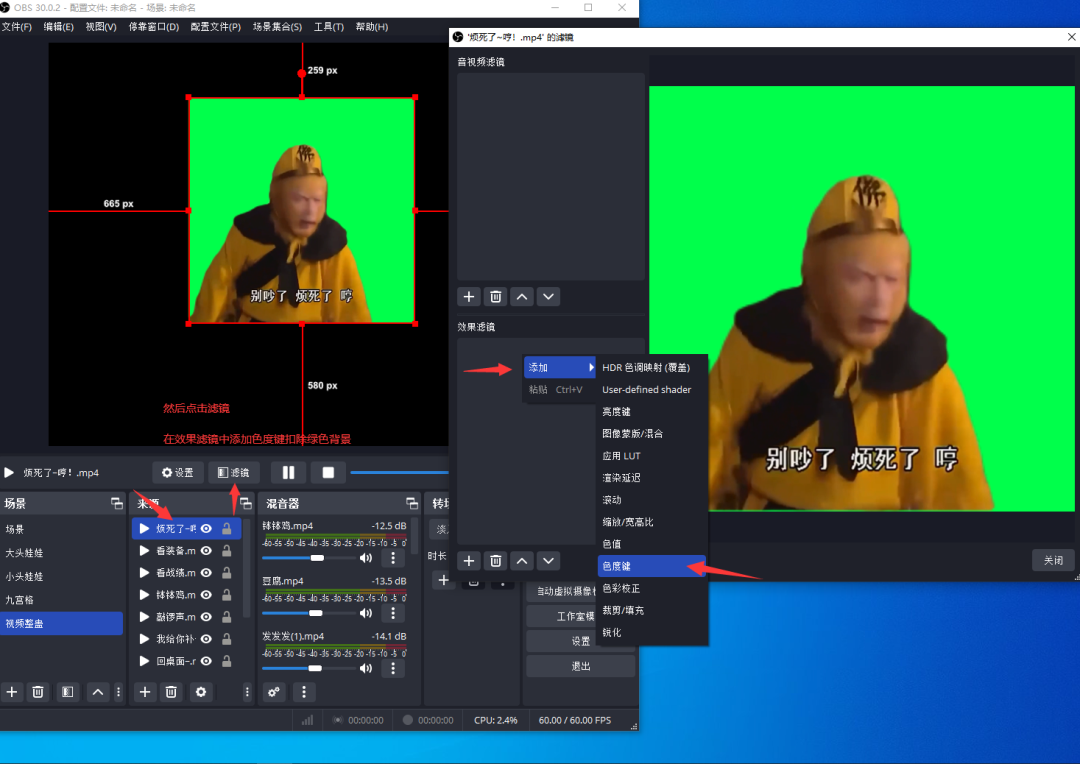Click the 滤镜 button in source toolbar
Image resolution: width=1080 pixels, height=764 pixels.
coord(233,473)
